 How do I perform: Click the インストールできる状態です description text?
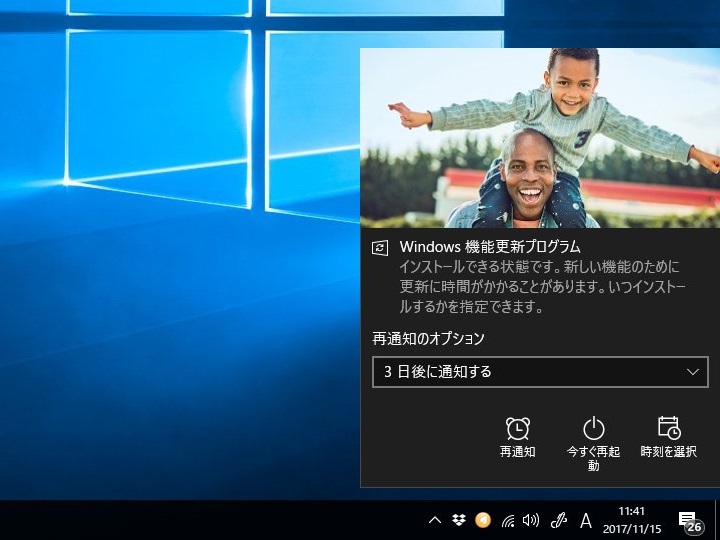(x=542, y=287)
